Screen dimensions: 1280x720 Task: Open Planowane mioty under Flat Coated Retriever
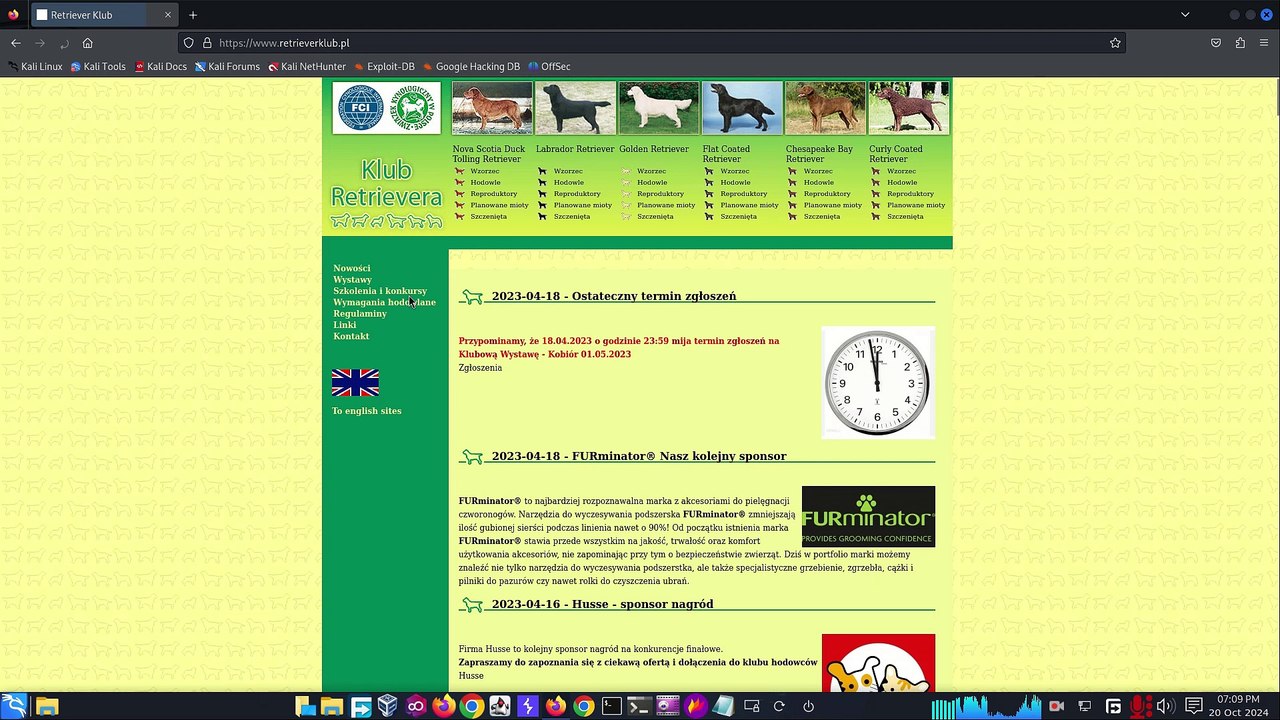pos(750,205)
